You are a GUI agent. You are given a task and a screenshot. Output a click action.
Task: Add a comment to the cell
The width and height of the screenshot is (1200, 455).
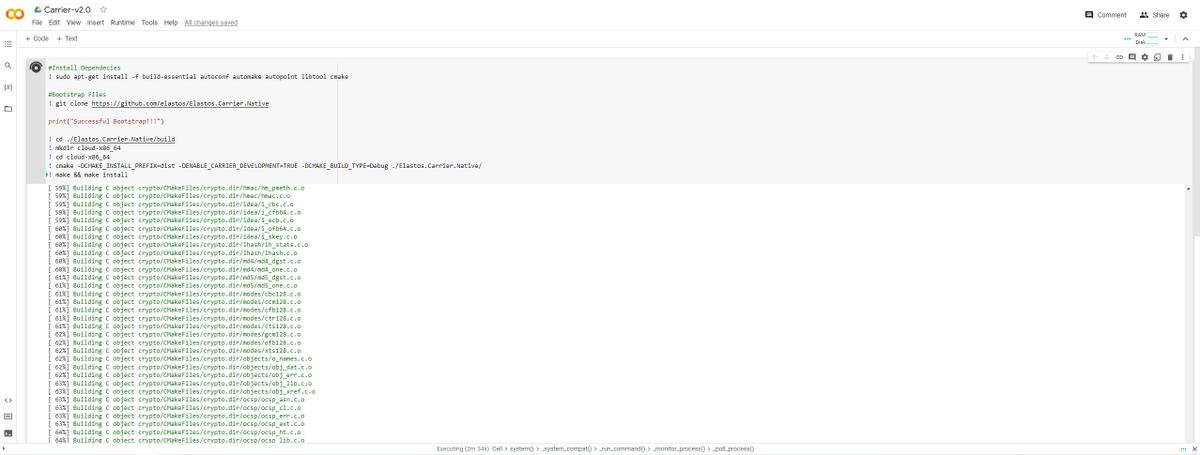pos(1132,57)
